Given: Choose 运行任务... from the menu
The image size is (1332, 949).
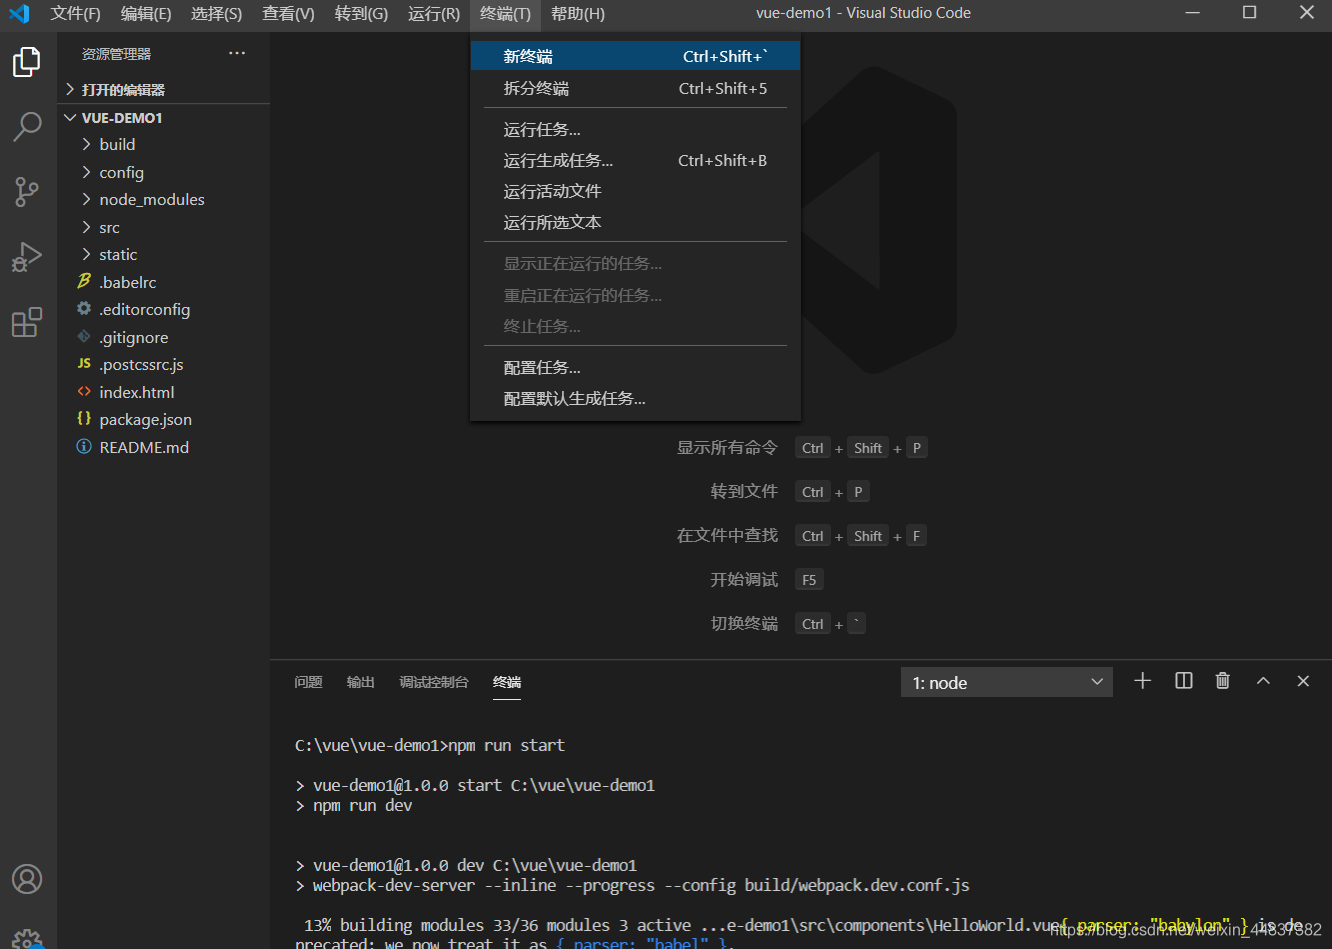Looking at the screenshot, I should (x=635, y=129).
